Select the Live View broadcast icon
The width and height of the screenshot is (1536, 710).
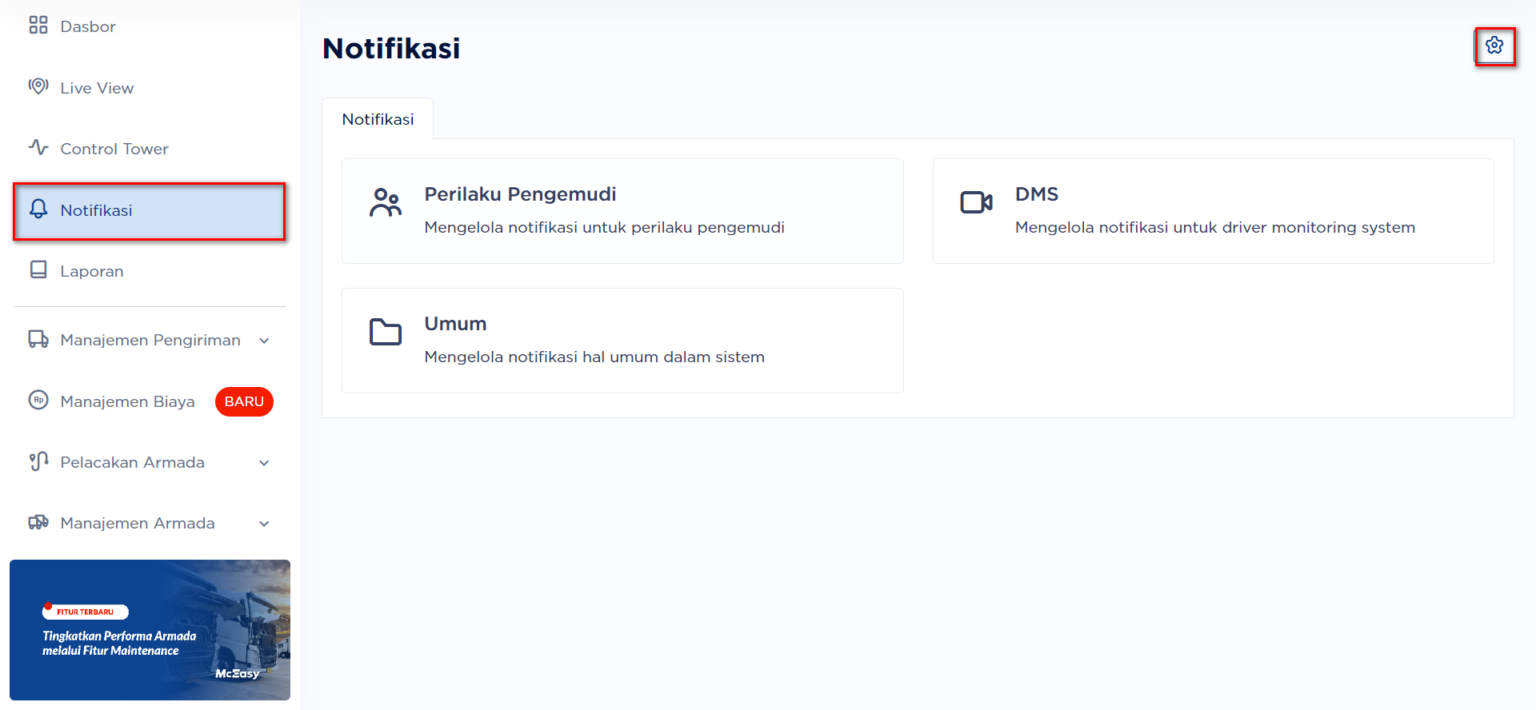pyautogui.click(x=38, y=87)
